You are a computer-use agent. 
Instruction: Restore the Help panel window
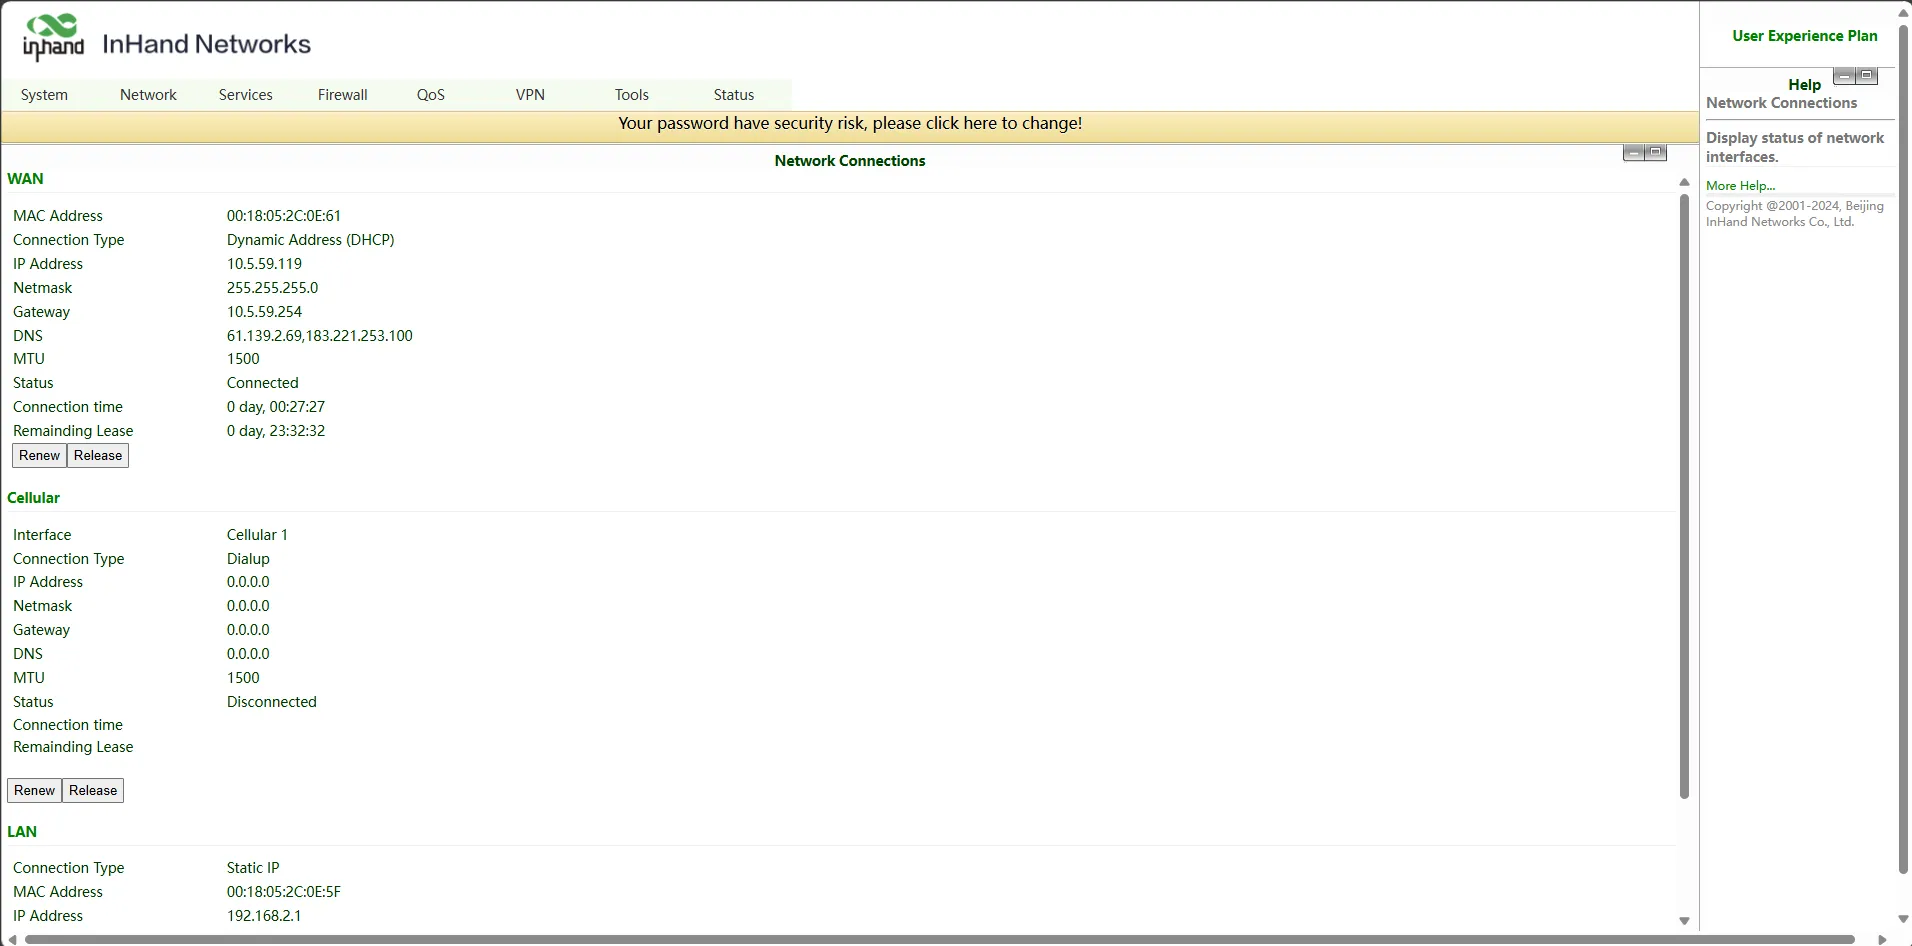(1866, 76)
